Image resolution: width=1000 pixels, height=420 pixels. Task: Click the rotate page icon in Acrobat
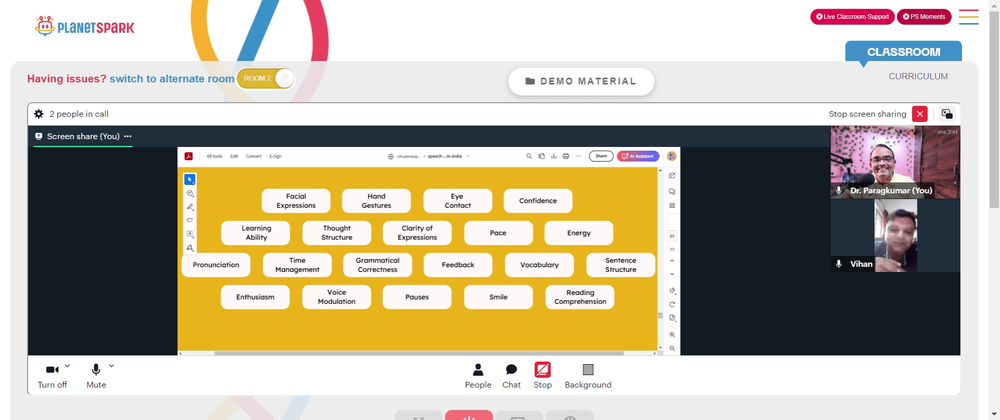(x=672, y=305)
